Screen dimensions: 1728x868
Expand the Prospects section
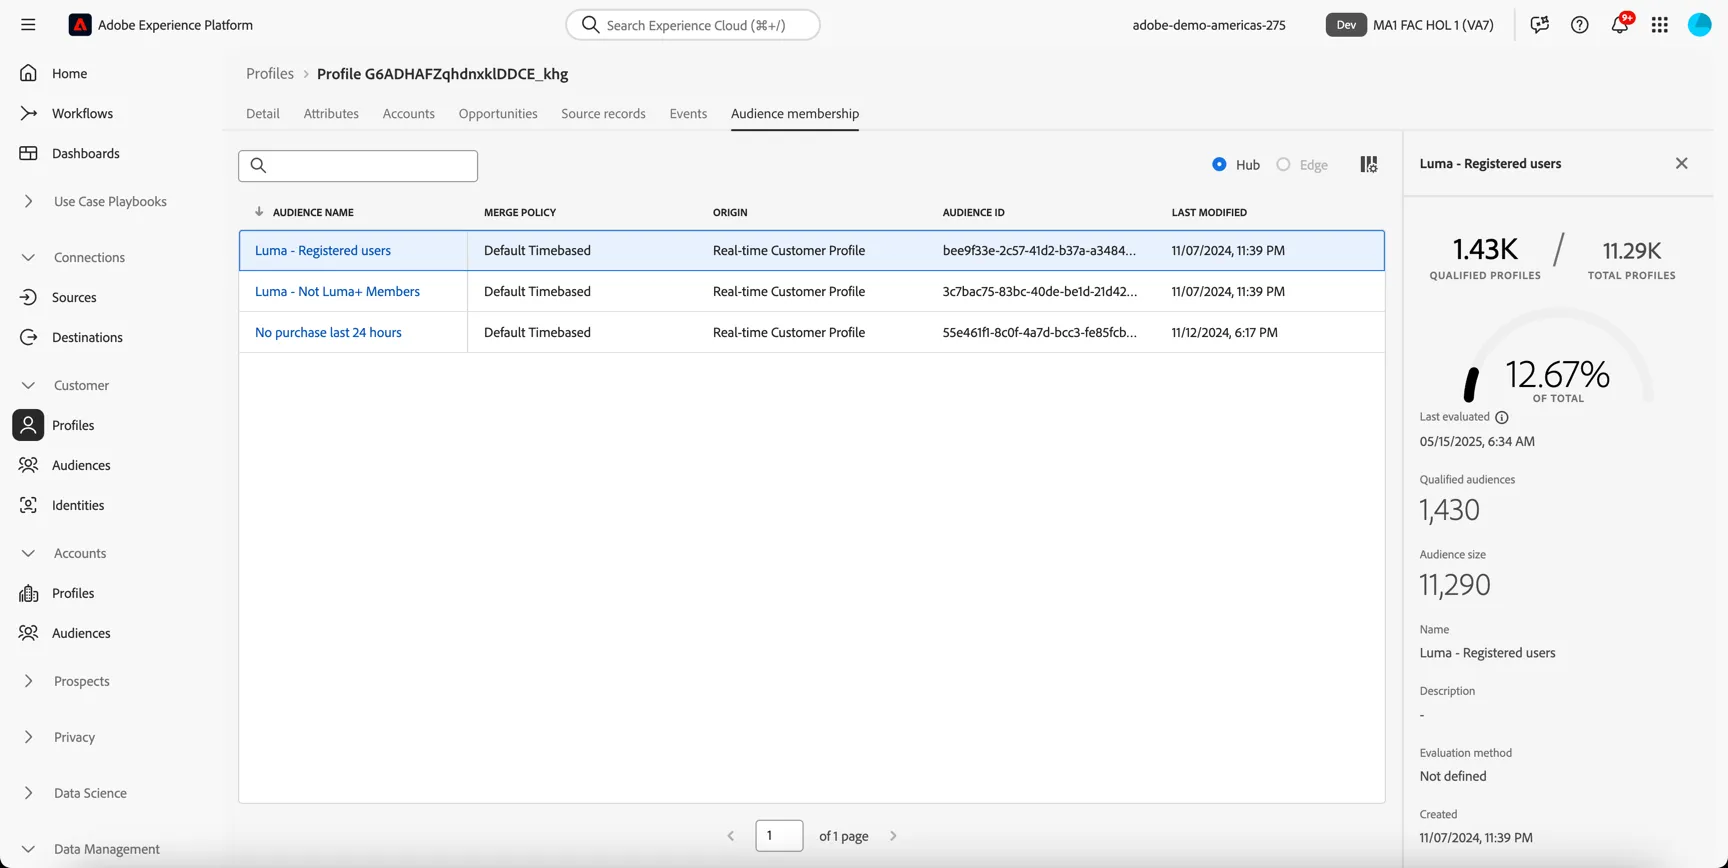pyautogui.click(x=28, y=681)
